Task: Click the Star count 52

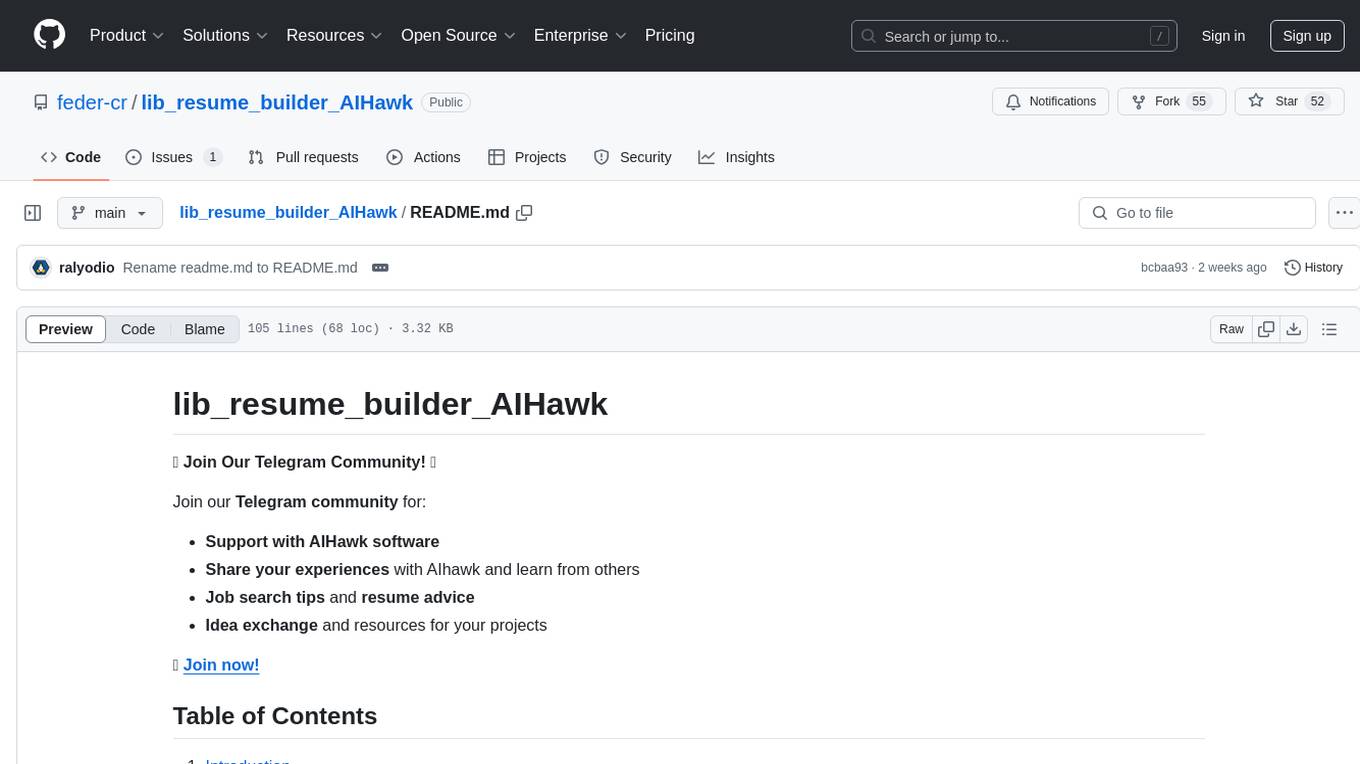Action: (x=1317, y=102)
